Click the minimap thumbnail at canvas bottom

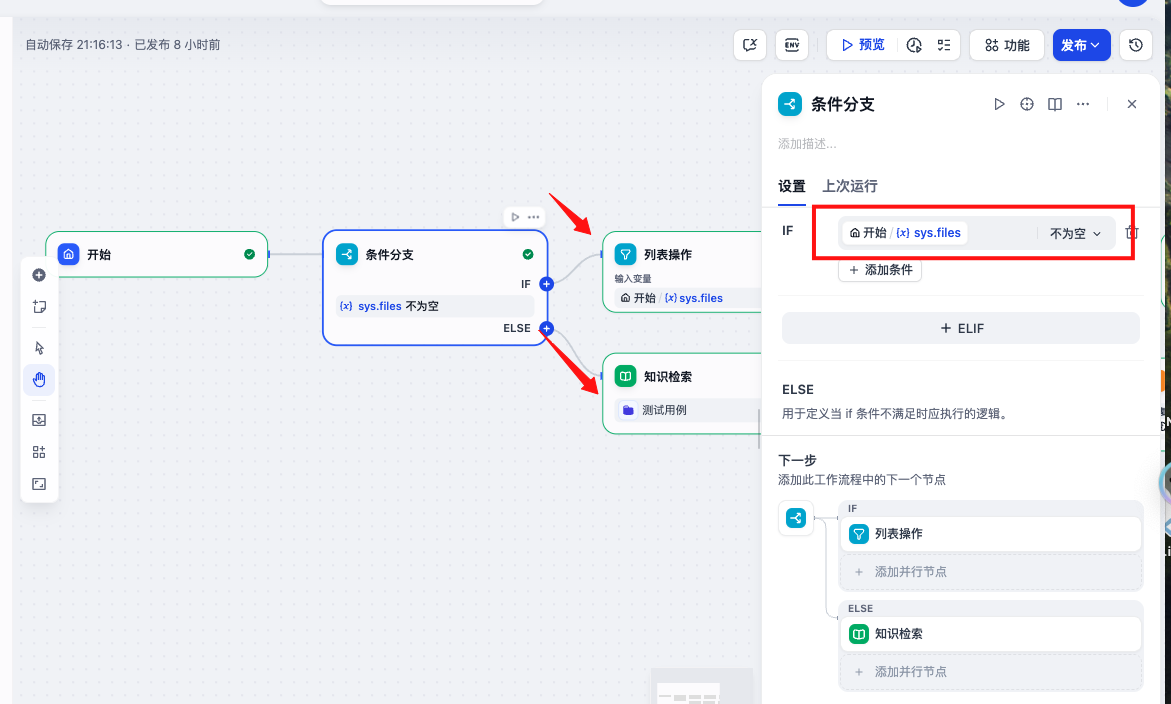point(702,687)
